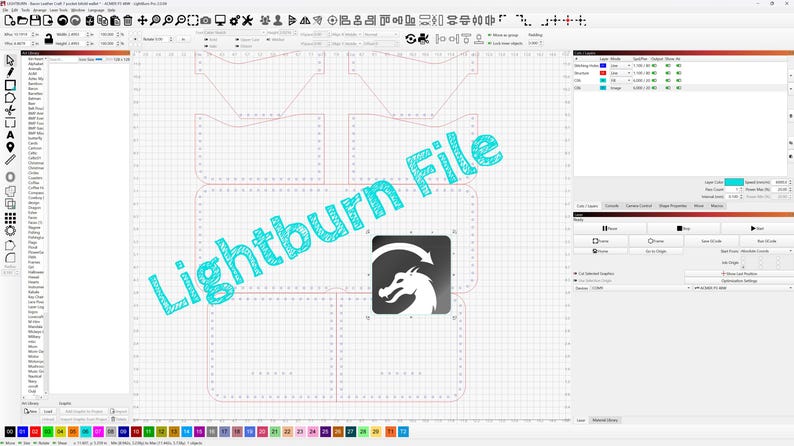Open Mode dropdown for Structure layer
The height and width of the screenshot is (446, 794).
point(620,73)
